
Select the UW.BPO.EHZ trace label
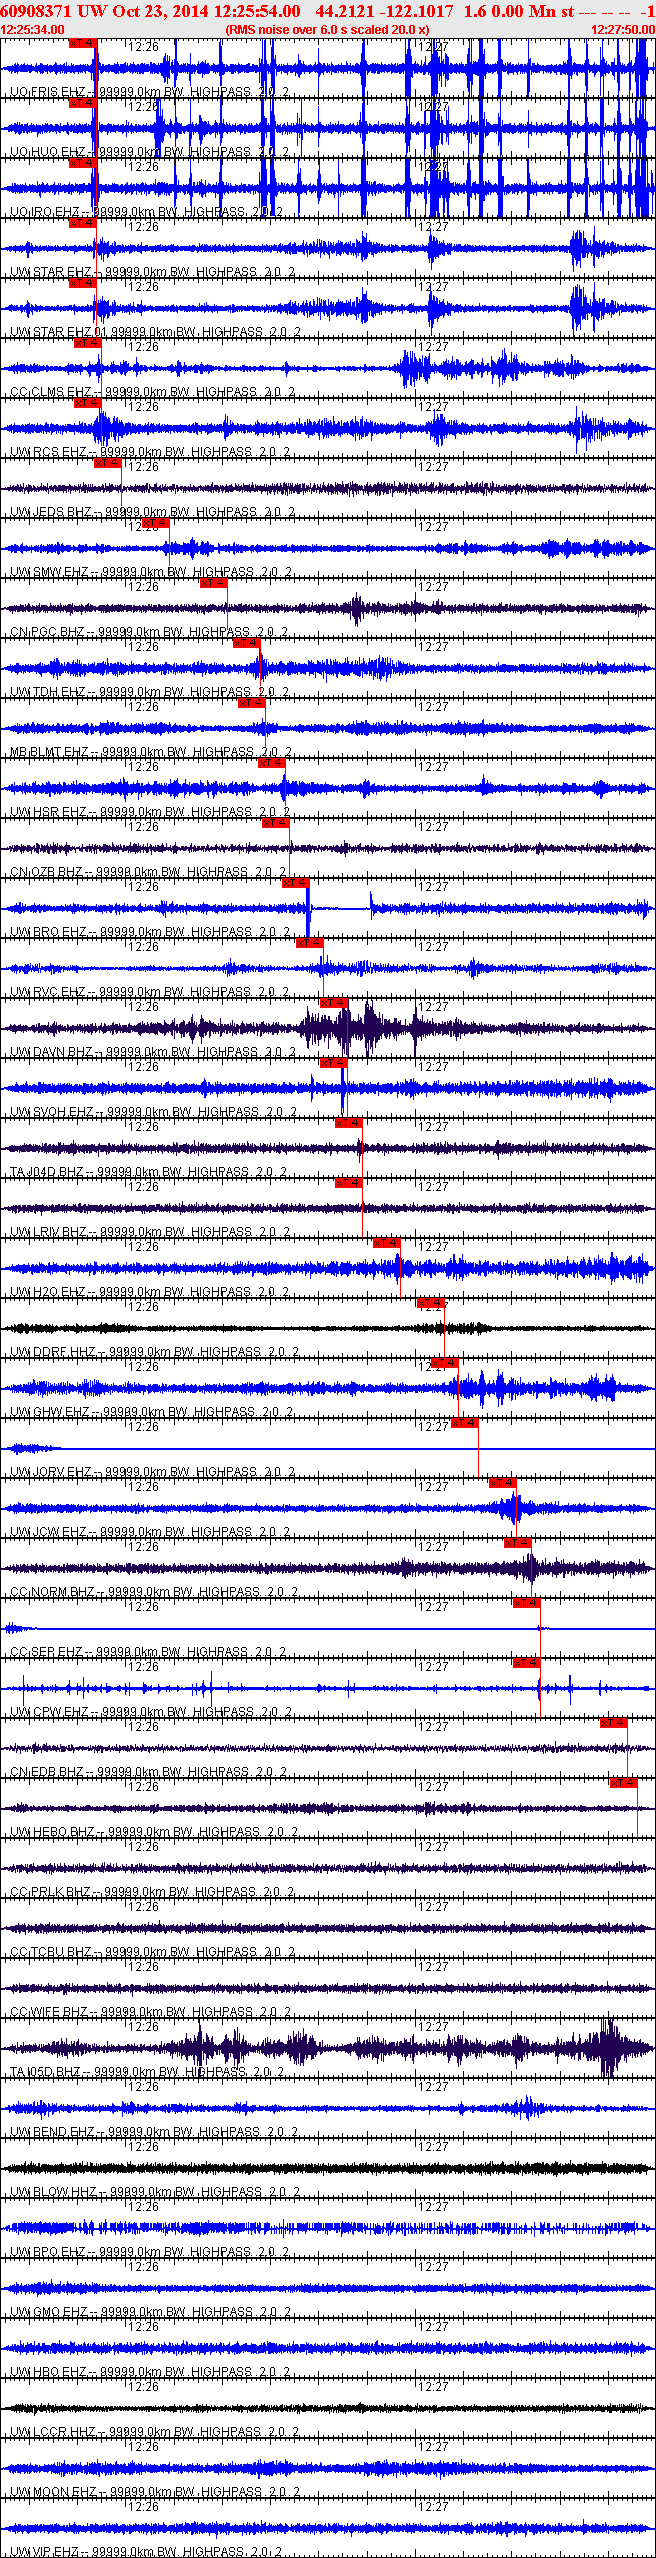coord(150,2252)
